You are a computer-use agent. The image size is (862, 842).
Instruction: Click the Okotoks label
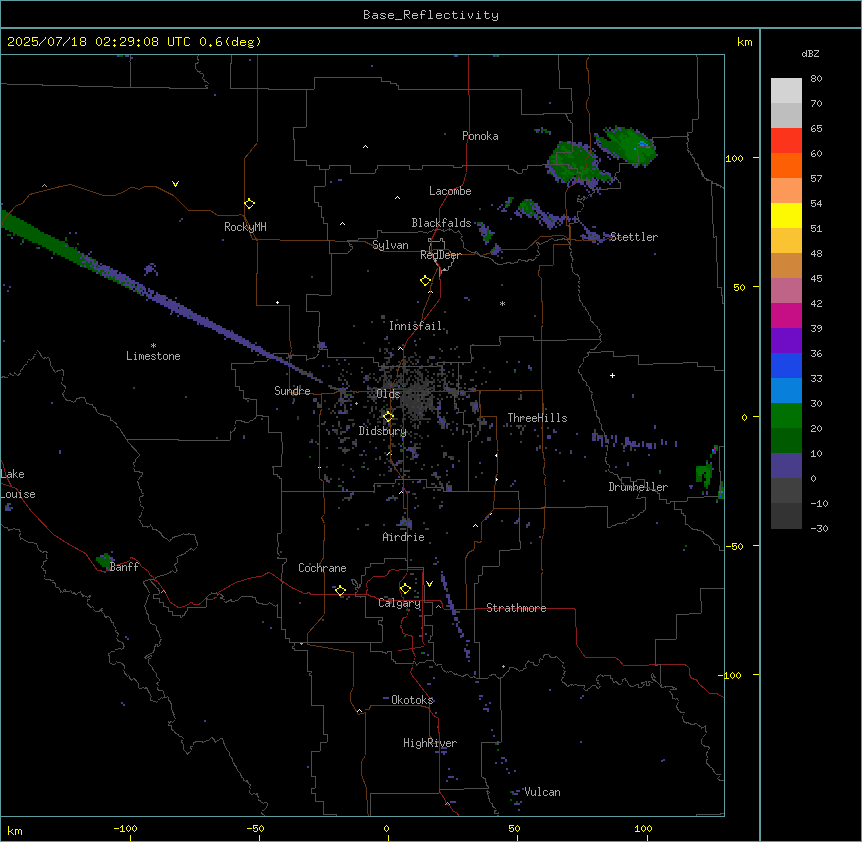pos(412,700)
